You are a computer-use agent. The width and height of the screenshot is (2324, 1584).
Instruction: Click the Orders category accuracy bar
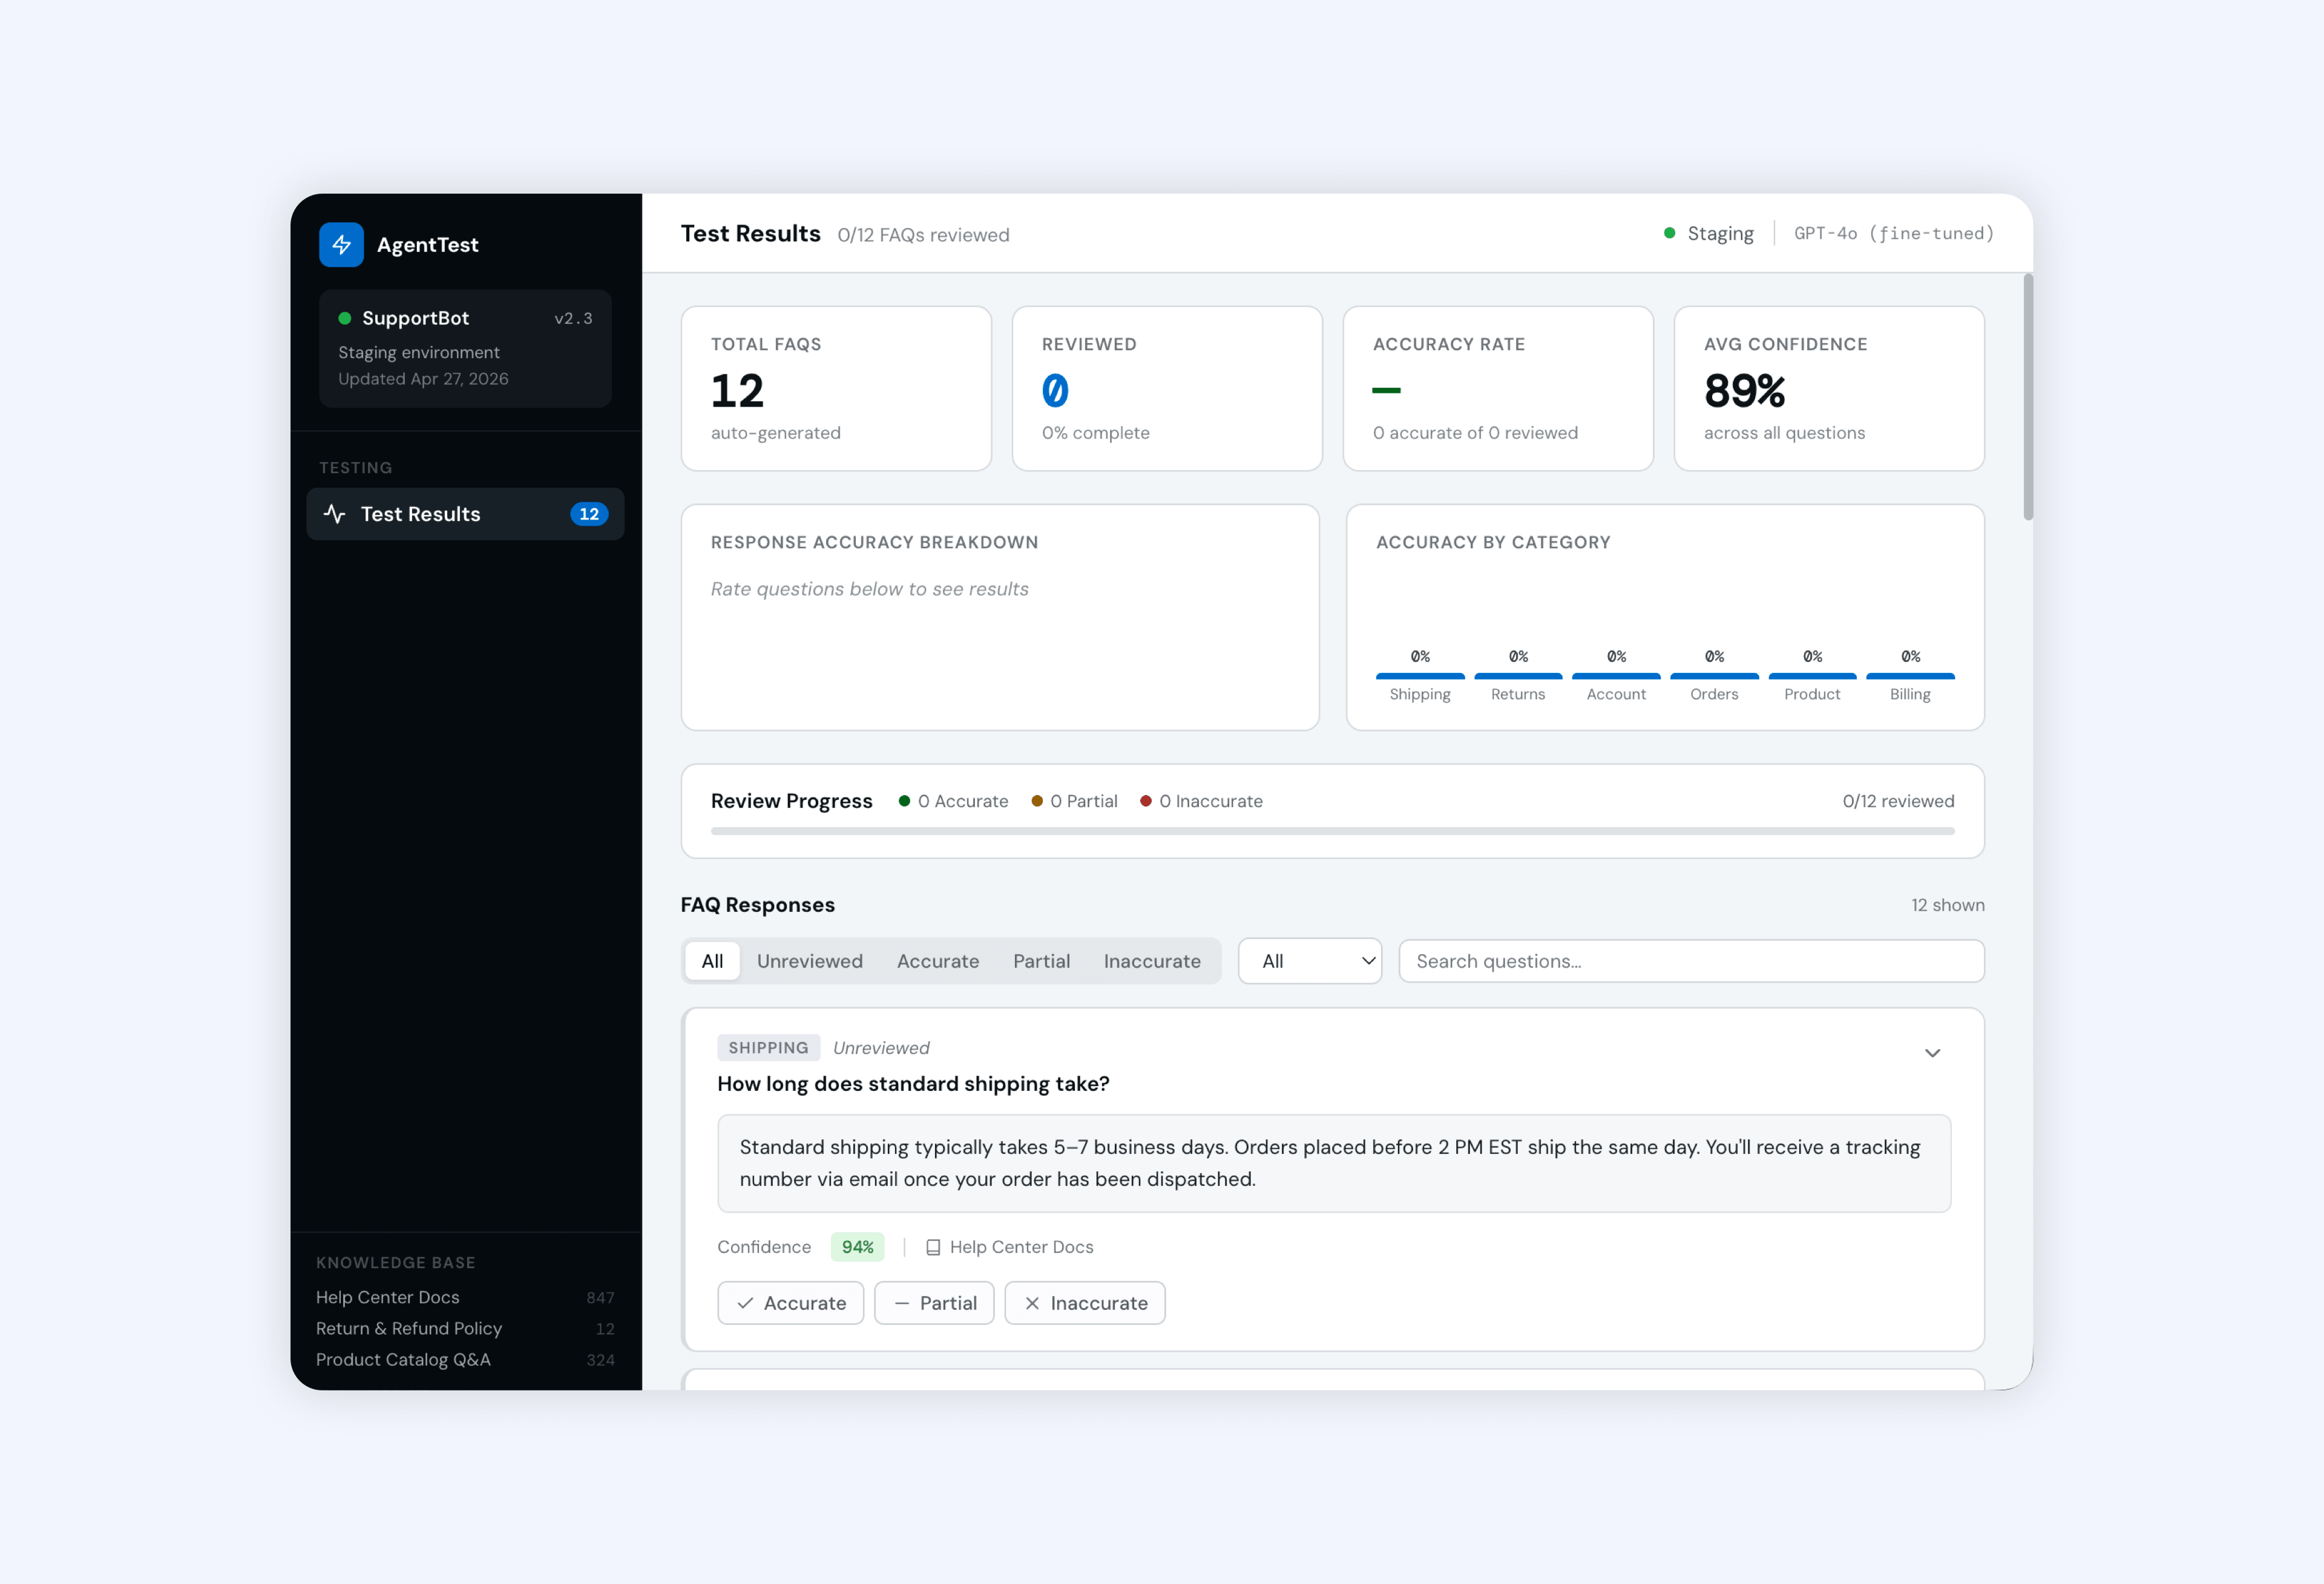(x=1714, y=677)
